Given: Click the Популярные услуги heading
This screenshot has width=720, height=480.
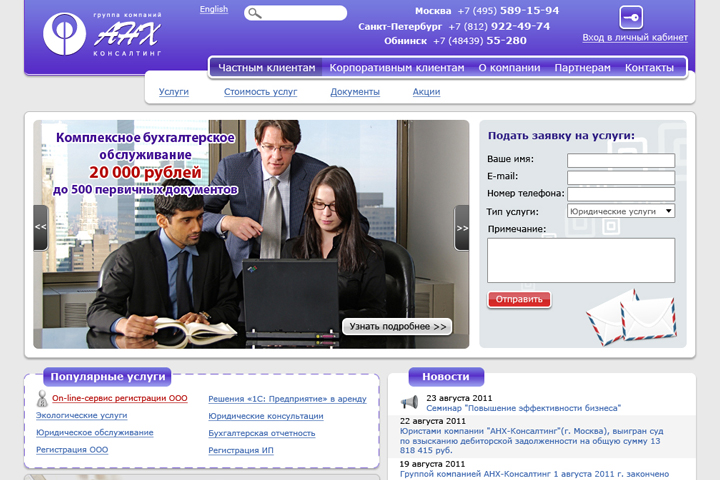Looking at the screenshot, I should [107, 377].
